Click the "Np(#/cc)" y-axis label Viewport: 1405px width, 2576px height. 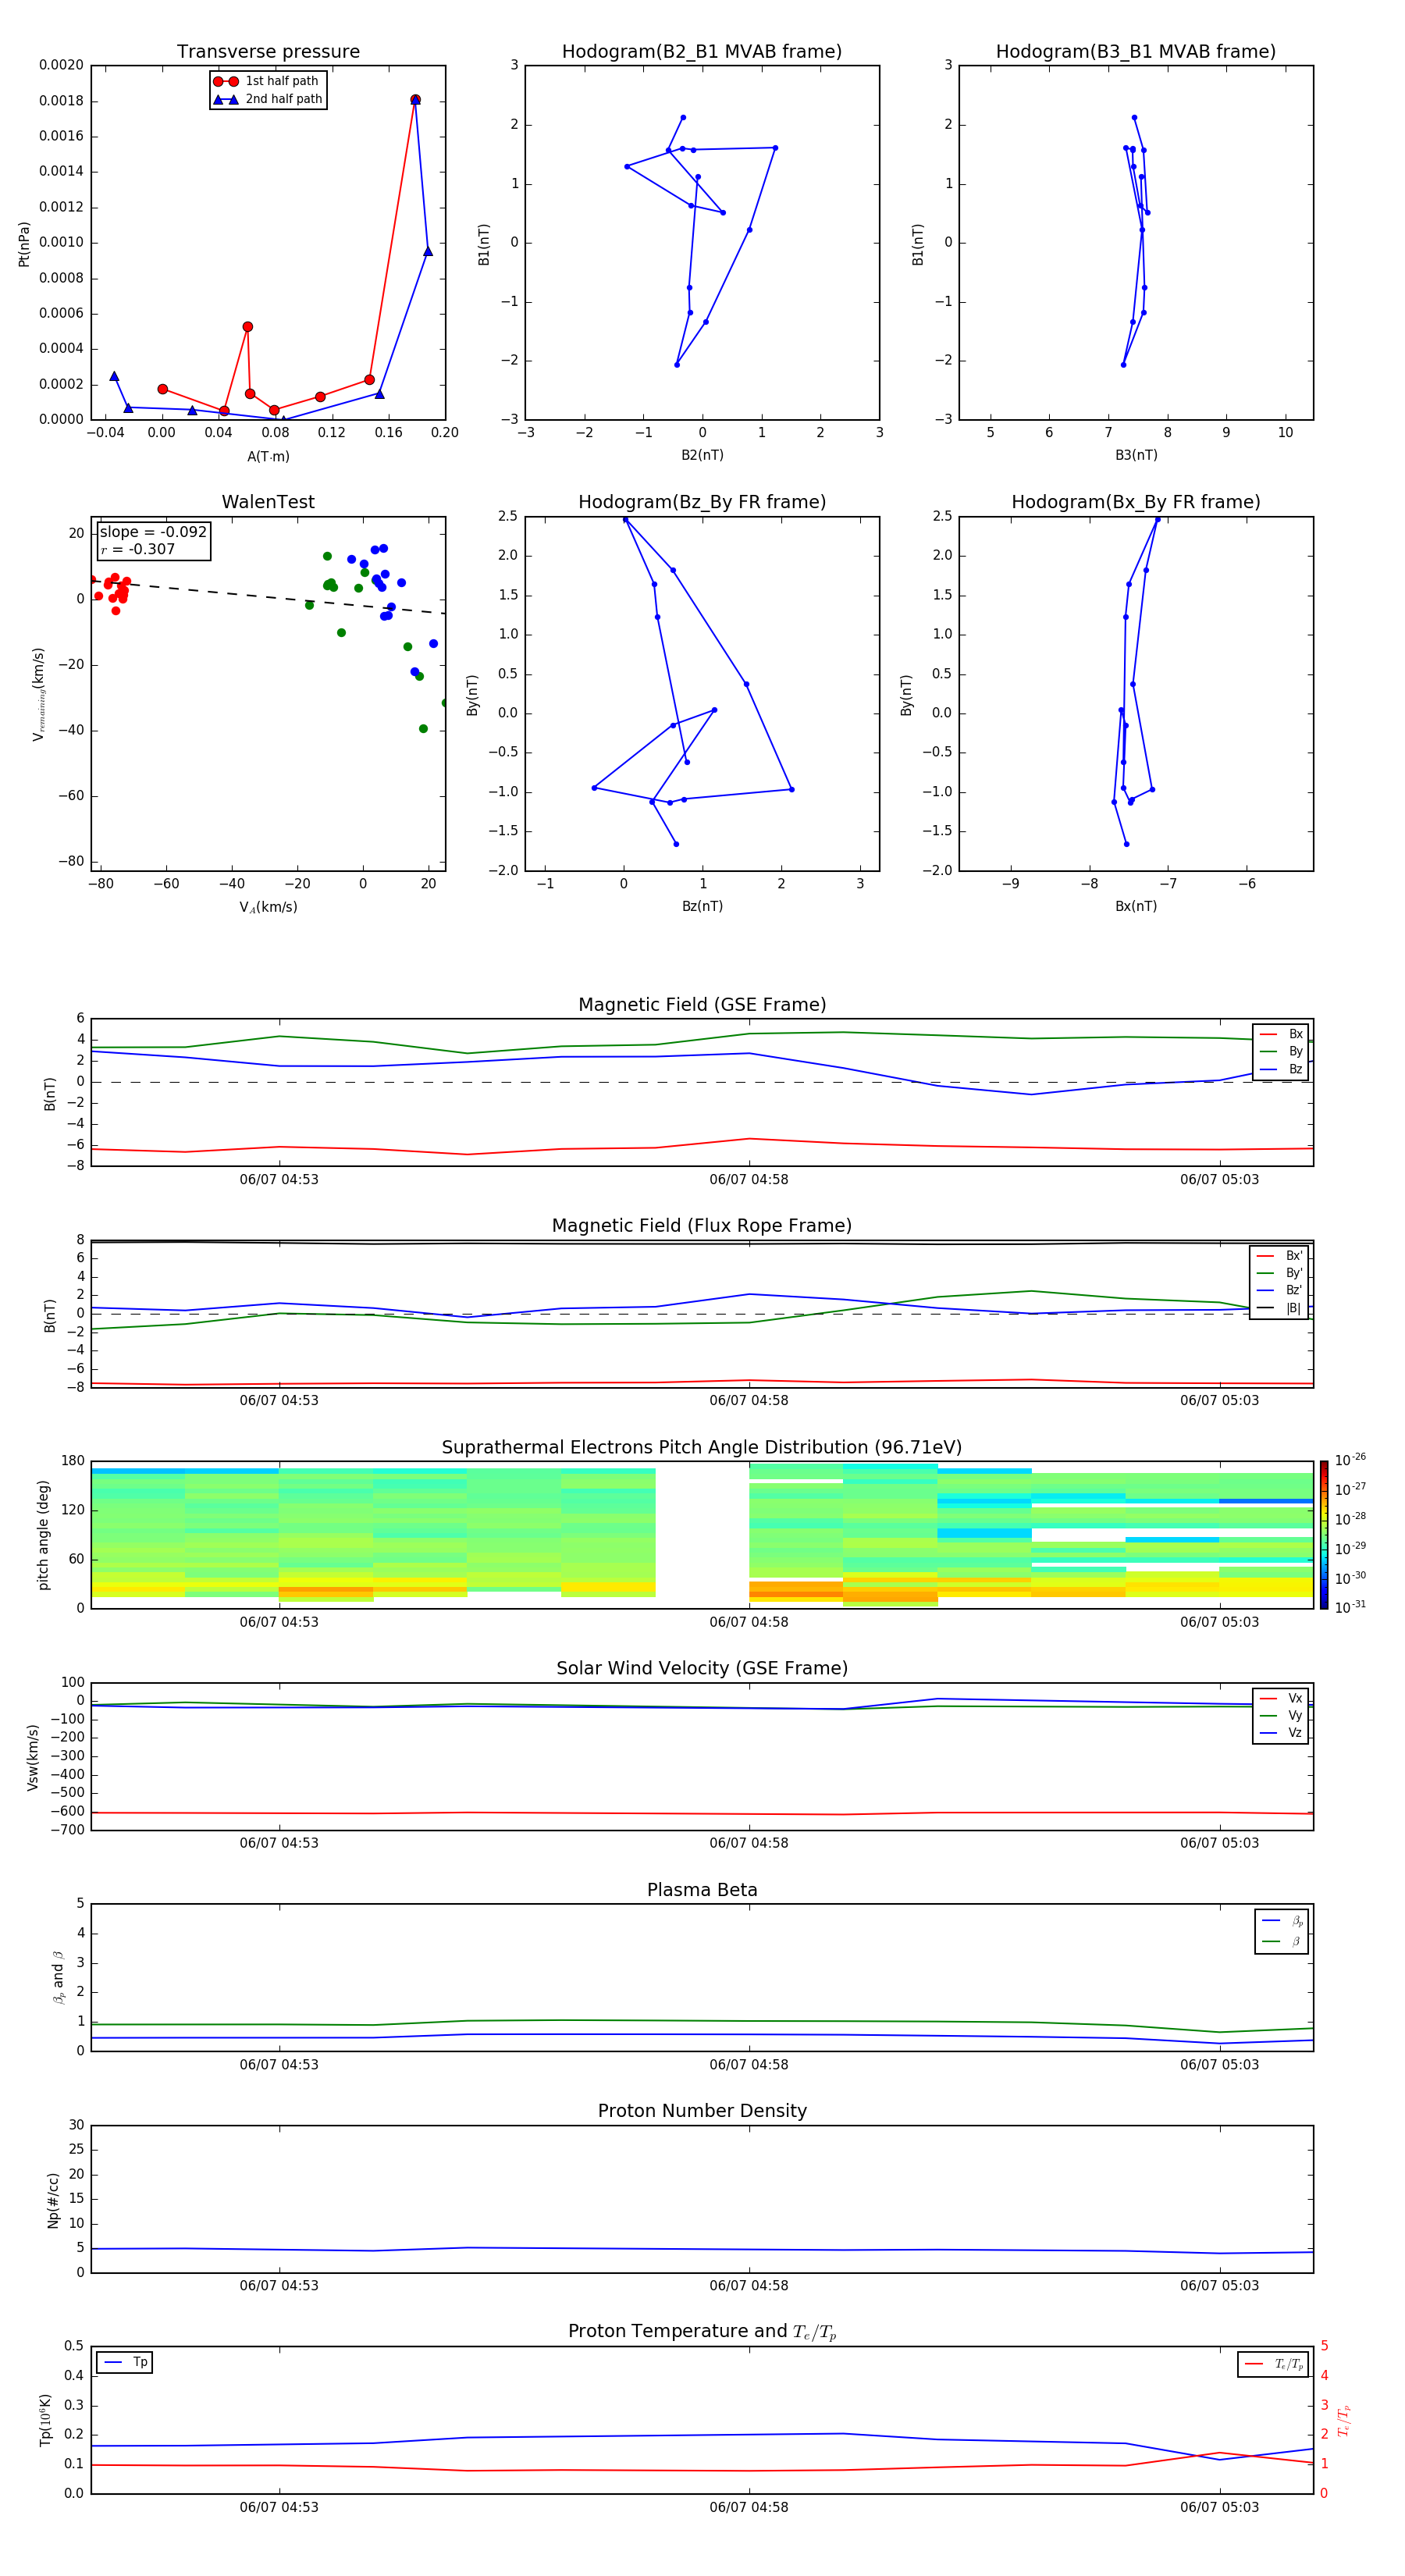53,2200
